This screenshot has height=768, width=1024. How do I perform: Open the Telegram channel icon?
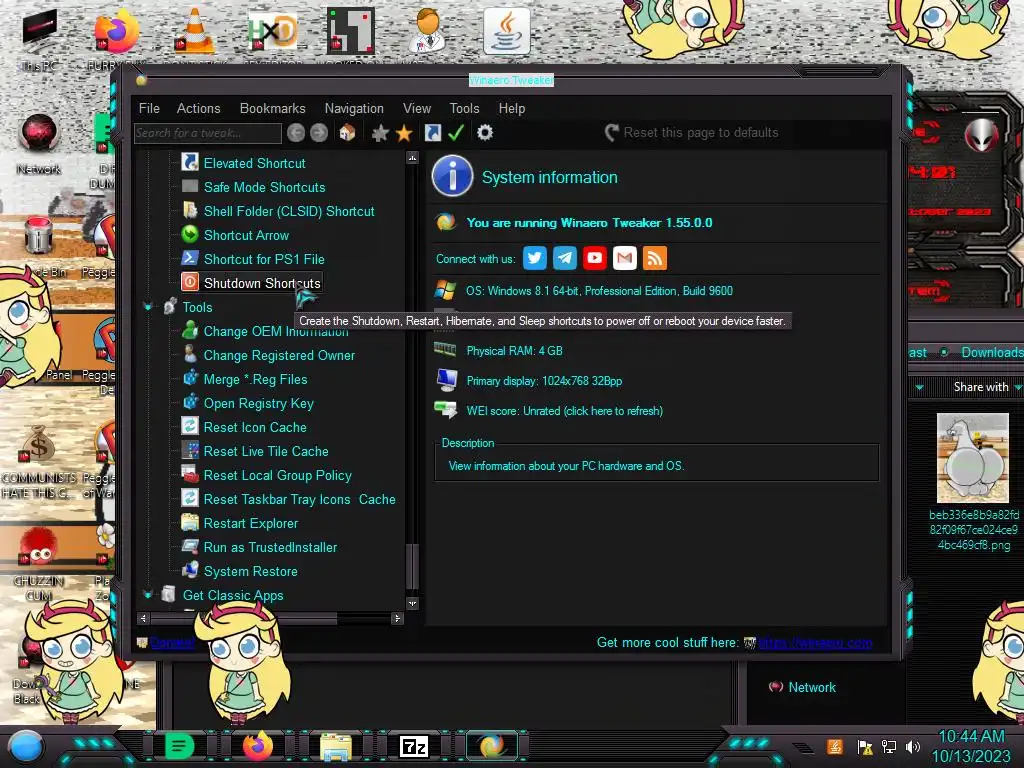(x=564, y=258)
